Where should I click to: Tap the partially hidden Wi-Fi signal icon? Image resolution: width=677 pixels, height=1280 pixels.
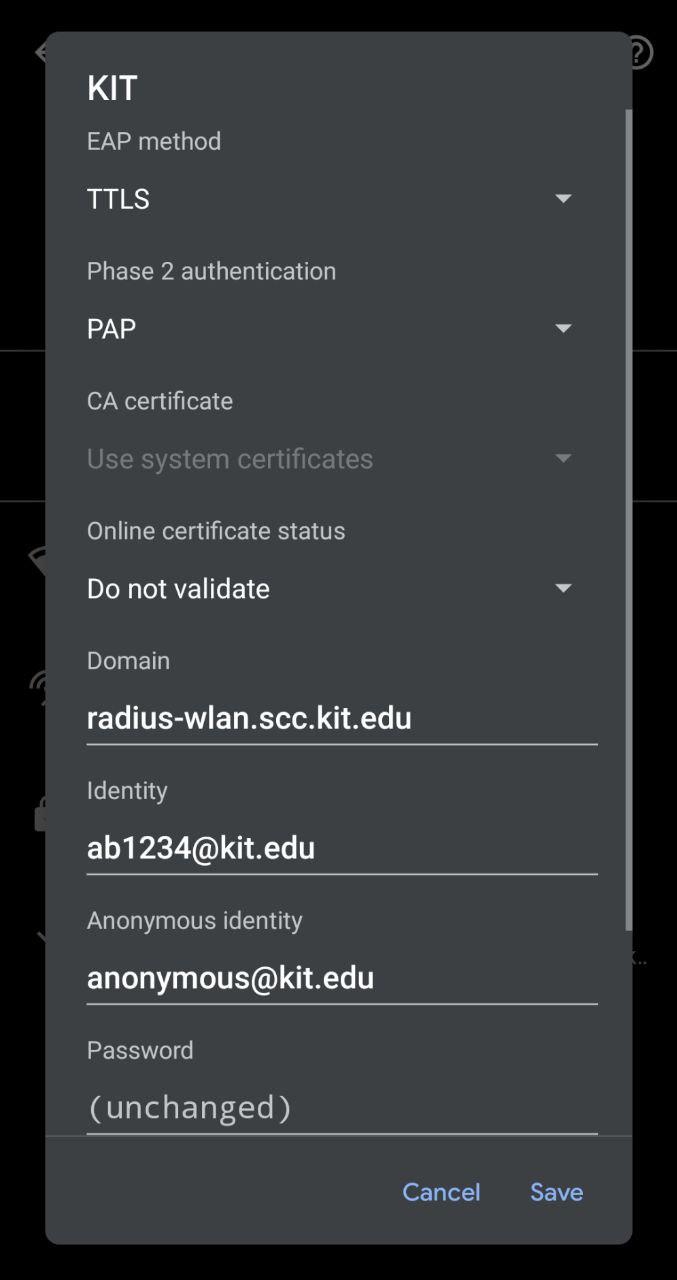pyautogui.click(x=37, y=560)
